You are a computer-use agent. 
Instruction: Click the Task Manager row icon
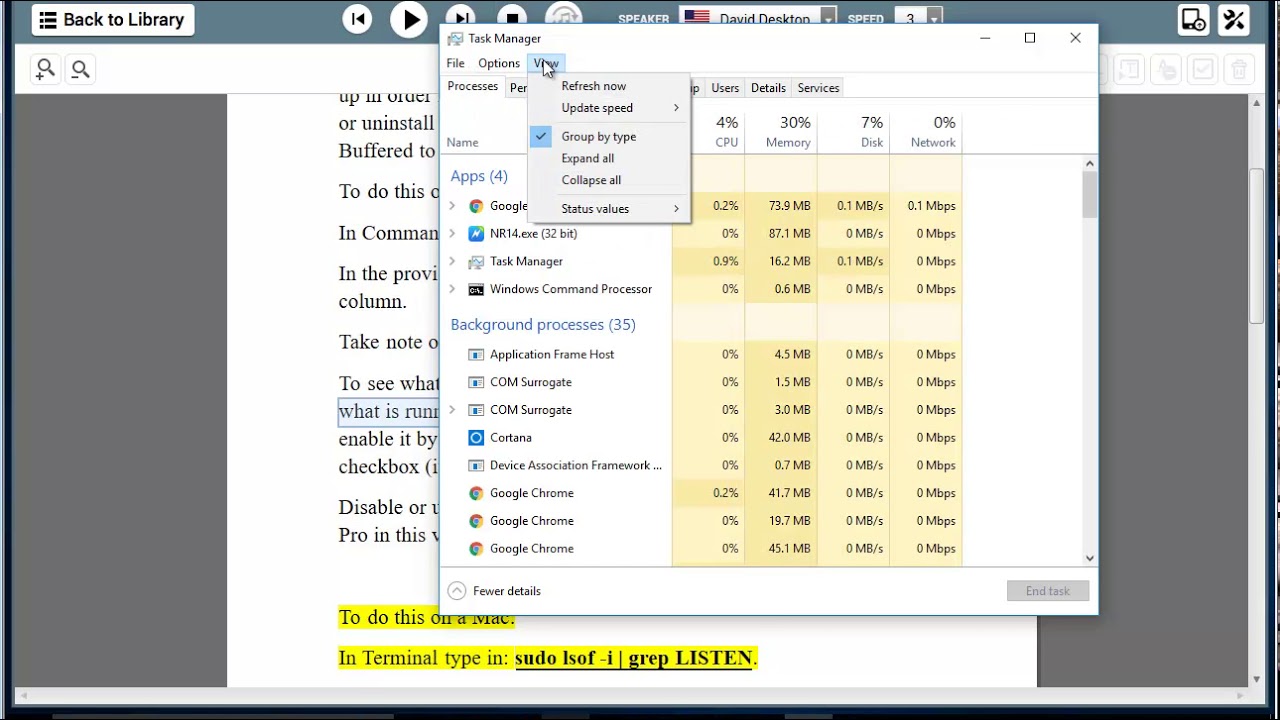[x=476, y=262]
